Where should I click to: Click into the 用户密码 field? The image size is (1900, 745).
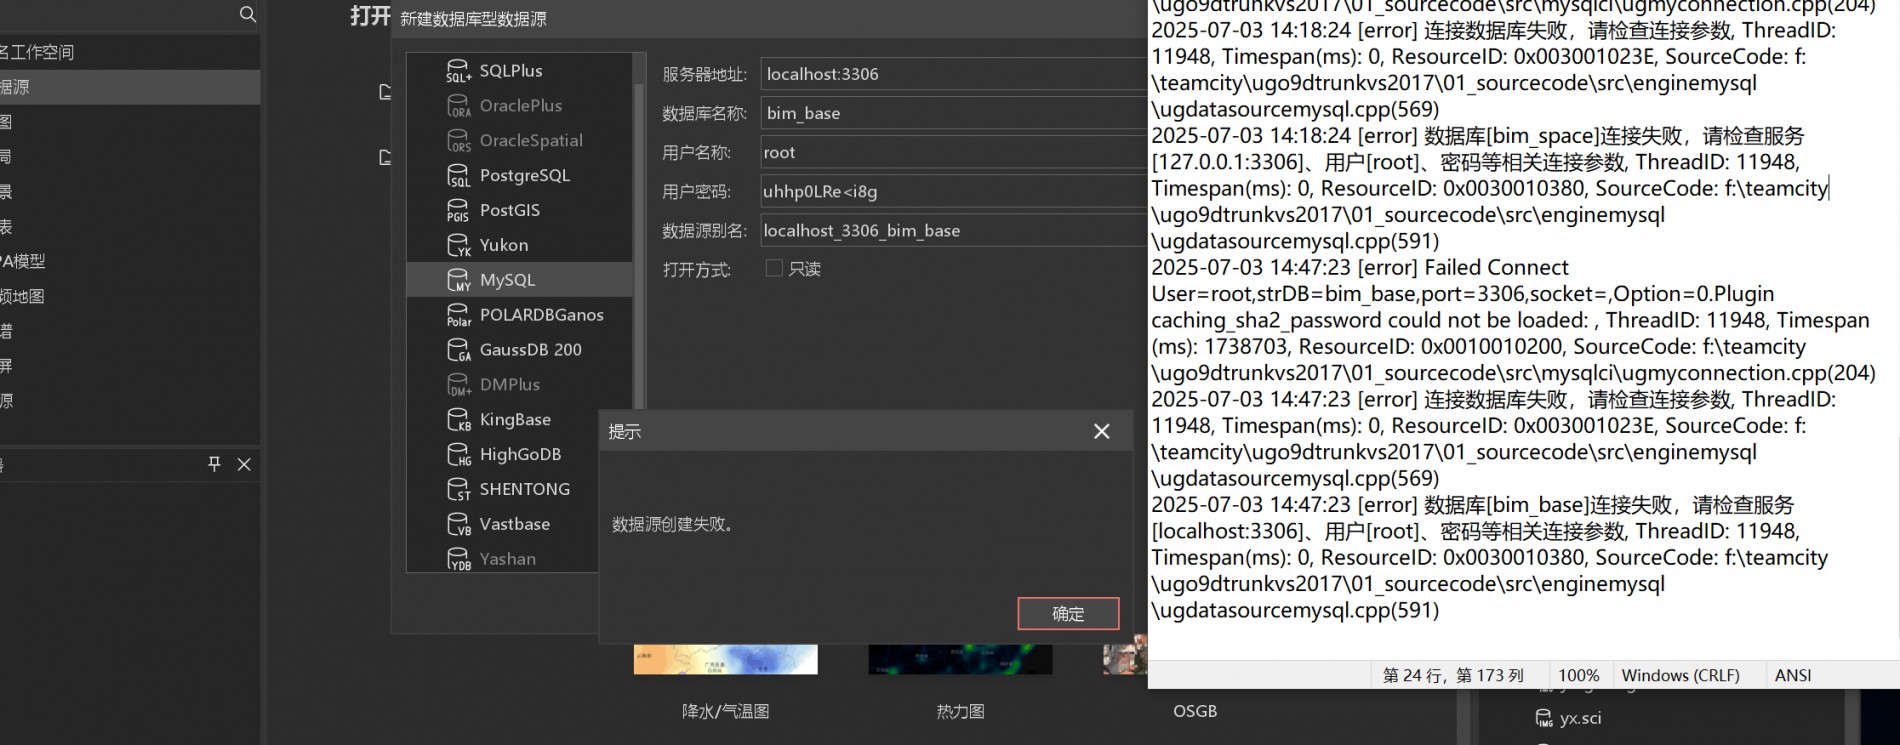click(953, 191)
